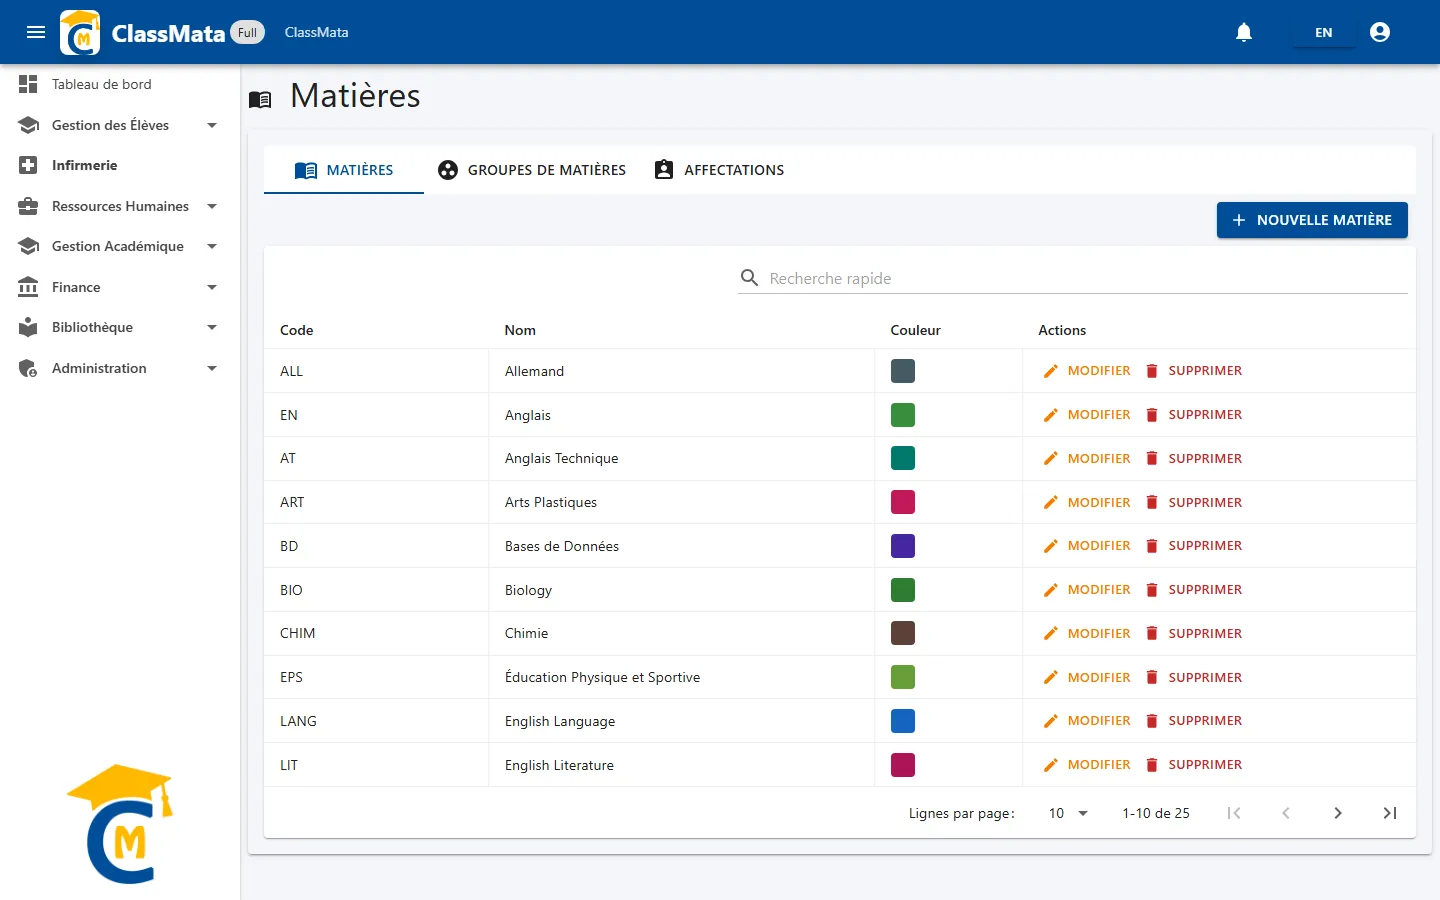Click the Code column header
The image size is (1440, 900).
pyautogui.click(x=297, y=330)
